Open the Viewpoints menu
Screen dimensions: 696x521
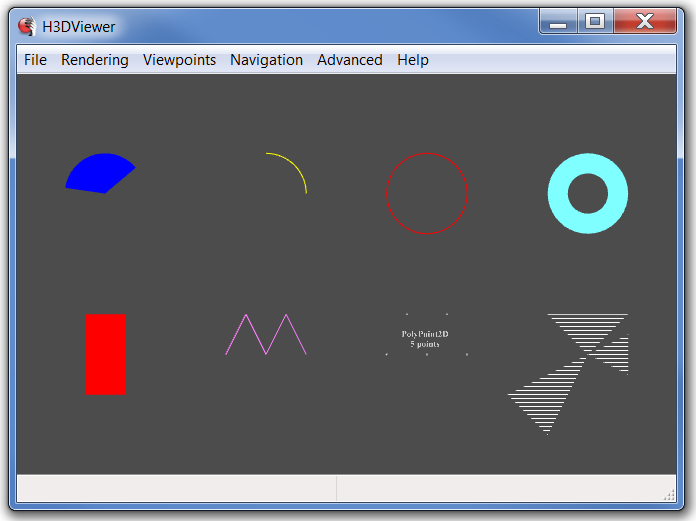[179, 60]
